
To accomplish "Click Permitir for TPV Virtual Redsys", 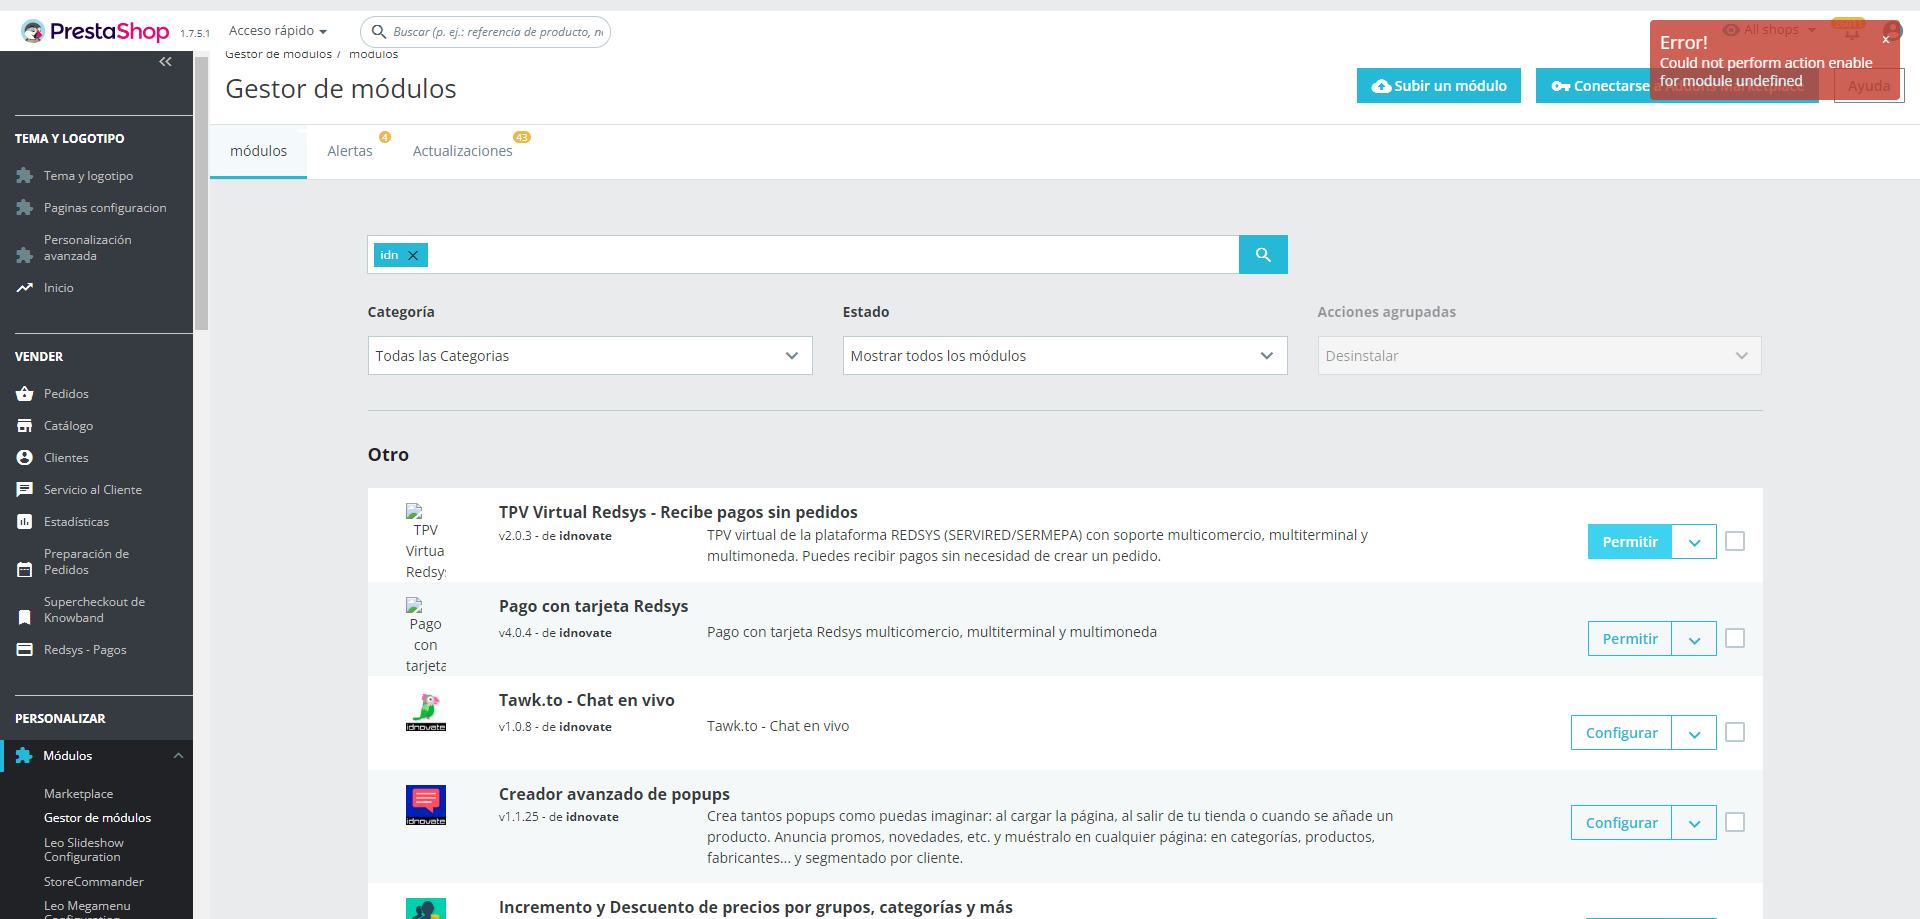I will click(1630, 542).
